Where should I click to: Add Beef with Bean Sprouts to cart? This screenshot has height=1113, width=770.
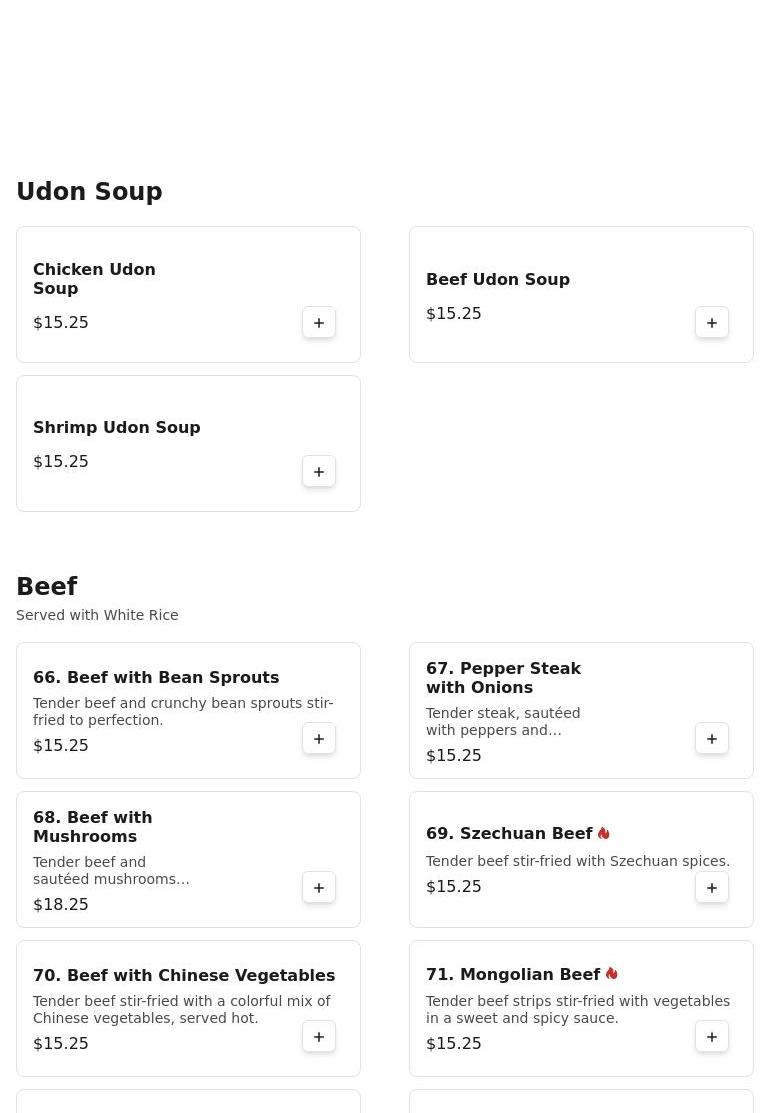point(319,739)
